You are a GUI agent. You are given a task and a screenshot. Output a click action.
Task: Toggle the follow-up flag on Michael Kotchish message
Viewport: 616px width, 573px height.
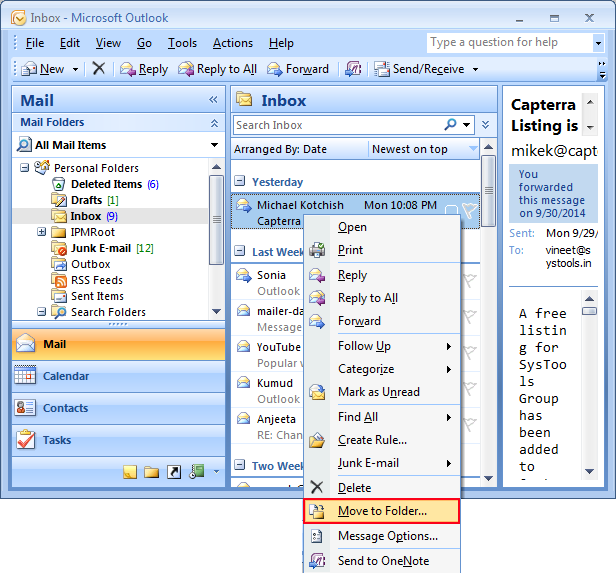click(x=469, y=210)
